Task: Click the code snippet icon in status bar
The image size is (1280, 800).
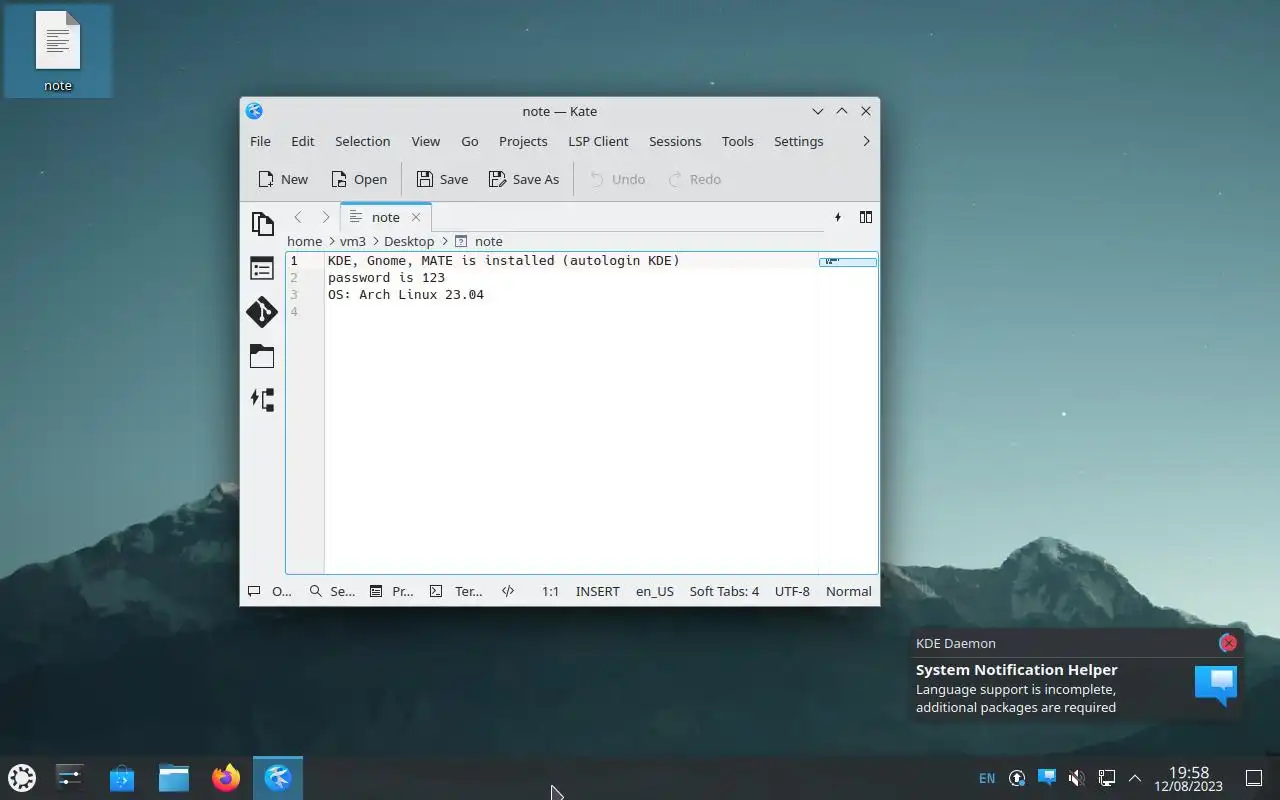Action: coord(508,591)
